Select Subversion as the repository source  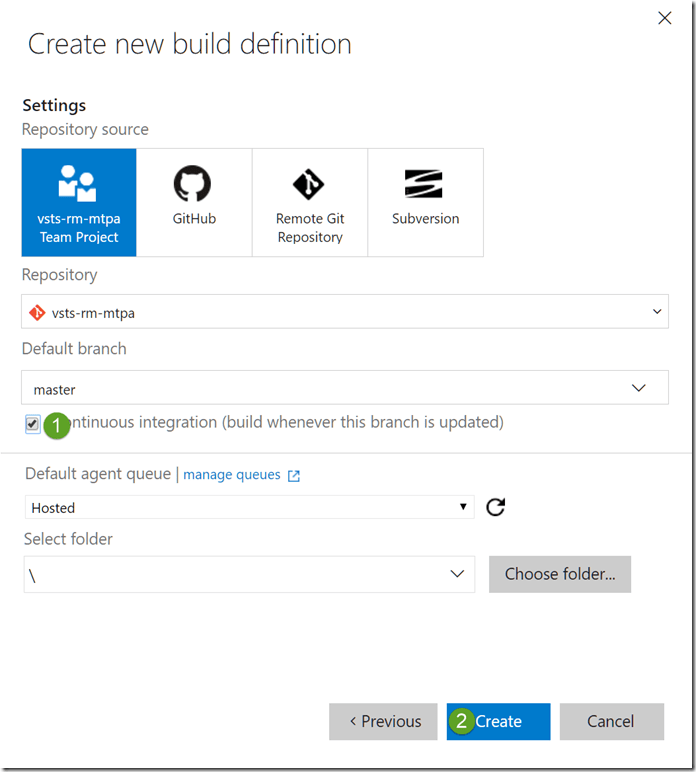pyautogui.click(x=426, y=203)
